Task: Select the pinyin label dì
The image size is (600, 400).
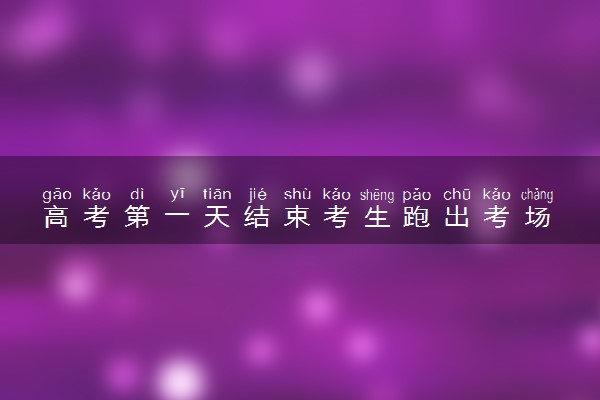Action: [137, 194]
